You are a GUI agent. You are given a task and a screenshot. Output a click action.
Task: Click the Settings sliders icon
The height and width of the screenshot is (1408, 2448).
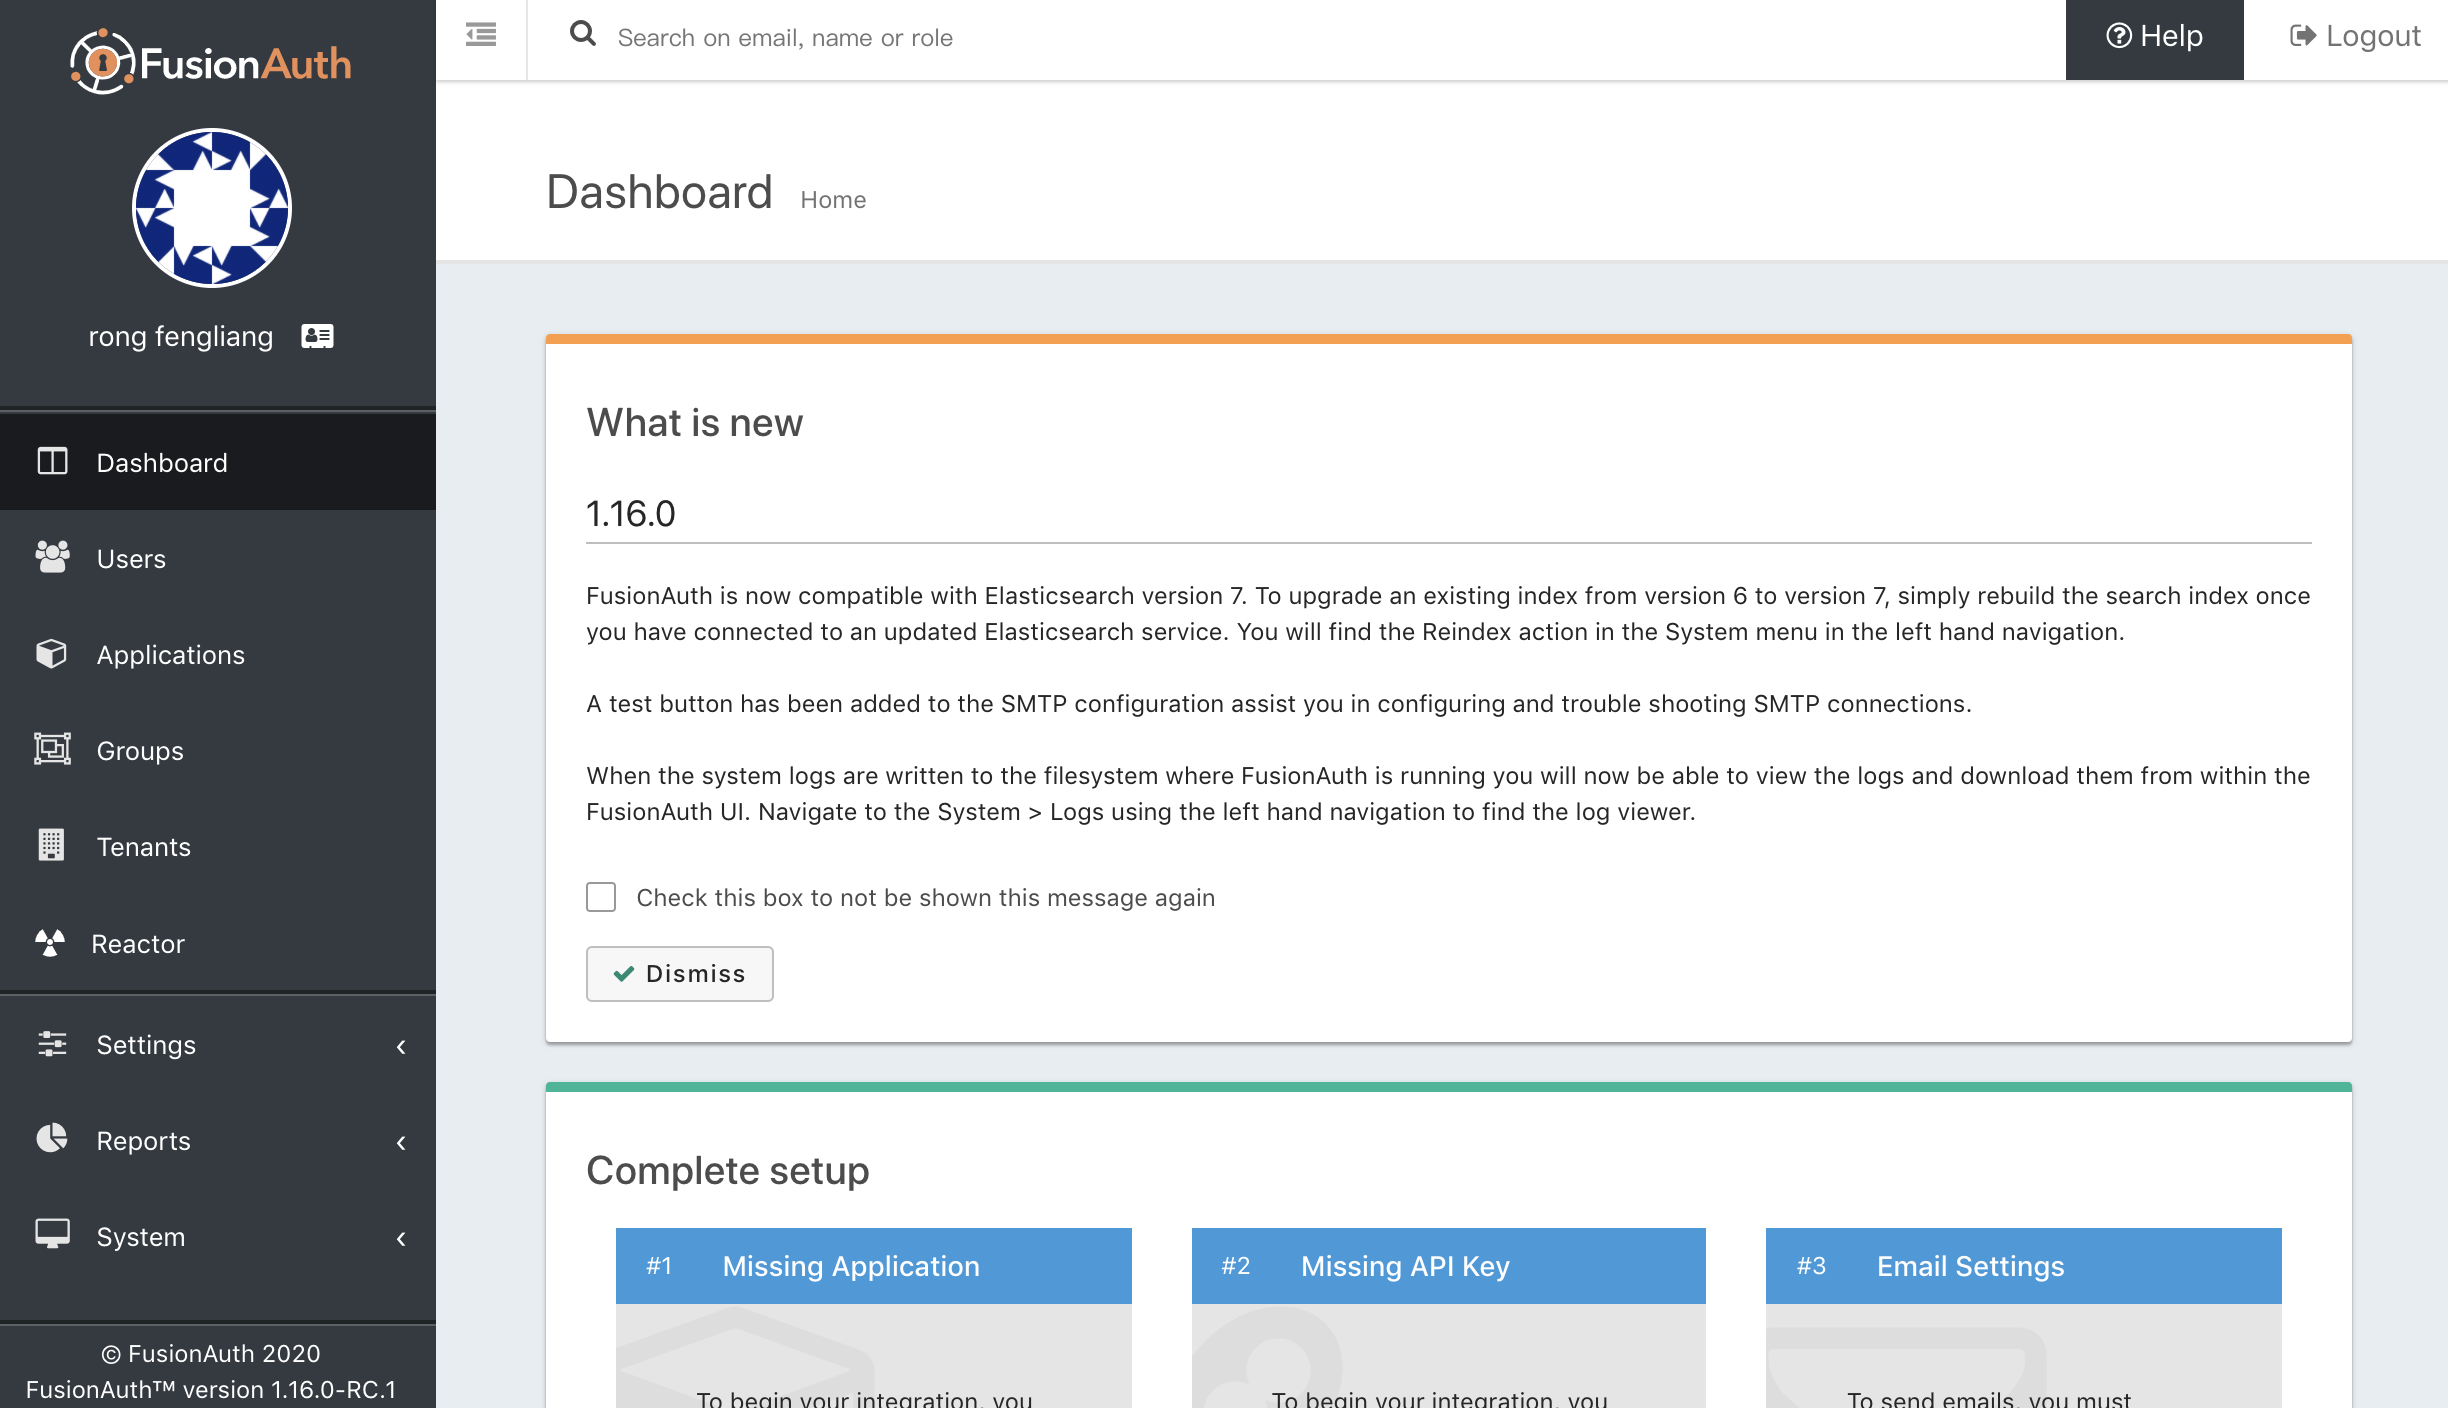pos(52,1044)
